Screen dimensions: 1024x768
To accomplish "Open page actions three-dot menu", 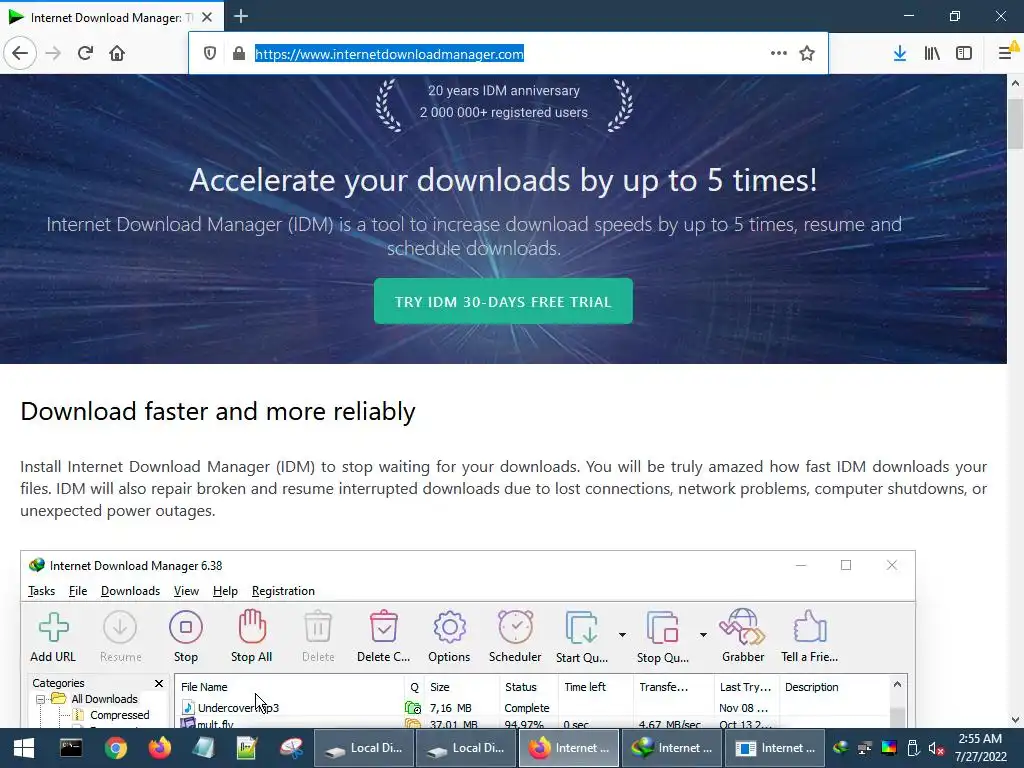I will coord(778,53).
